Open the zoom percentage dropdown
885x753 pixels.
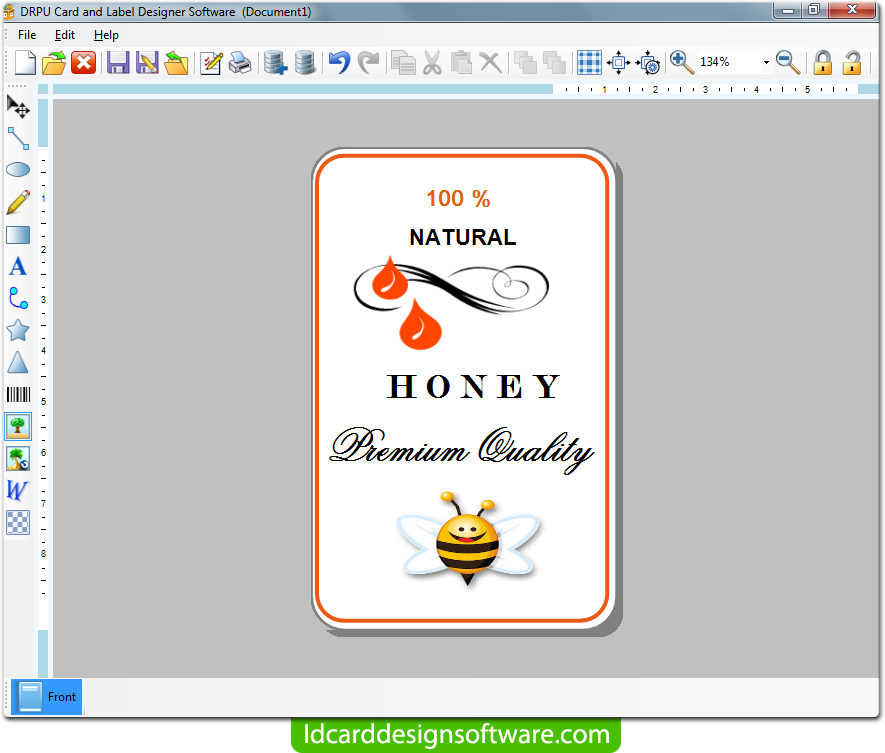(x=766, y=62)
